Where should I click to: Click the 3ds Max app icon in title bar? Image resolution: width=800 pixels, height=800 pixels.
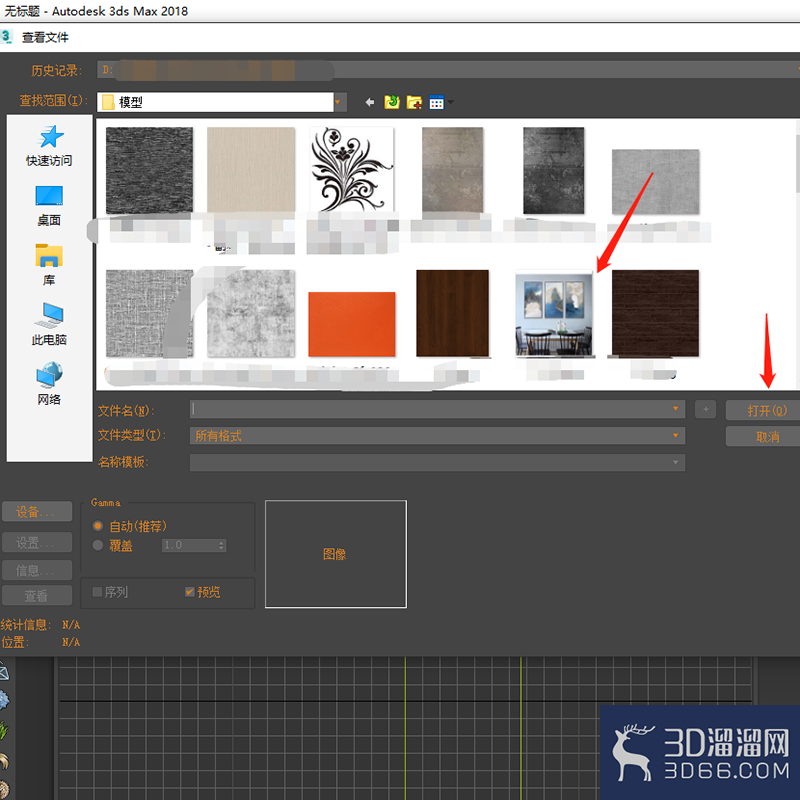click(x=6, y=37)
